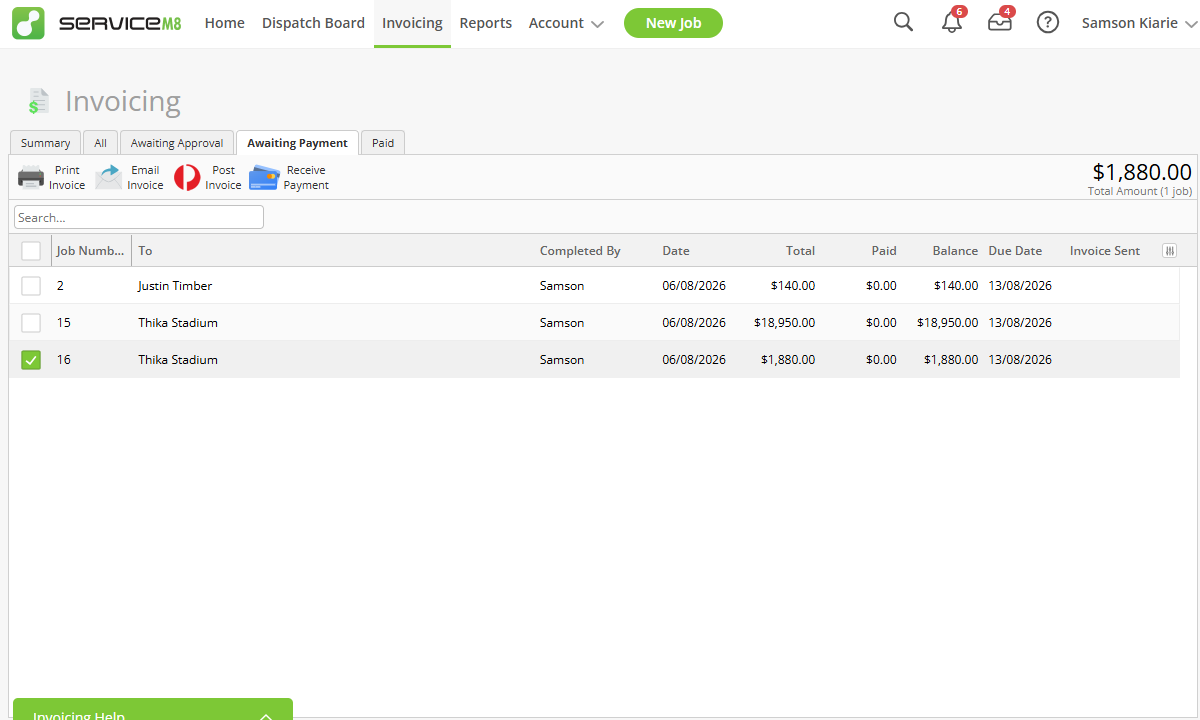
Task: Open notifications bell icon
Action: coord(952,22)
